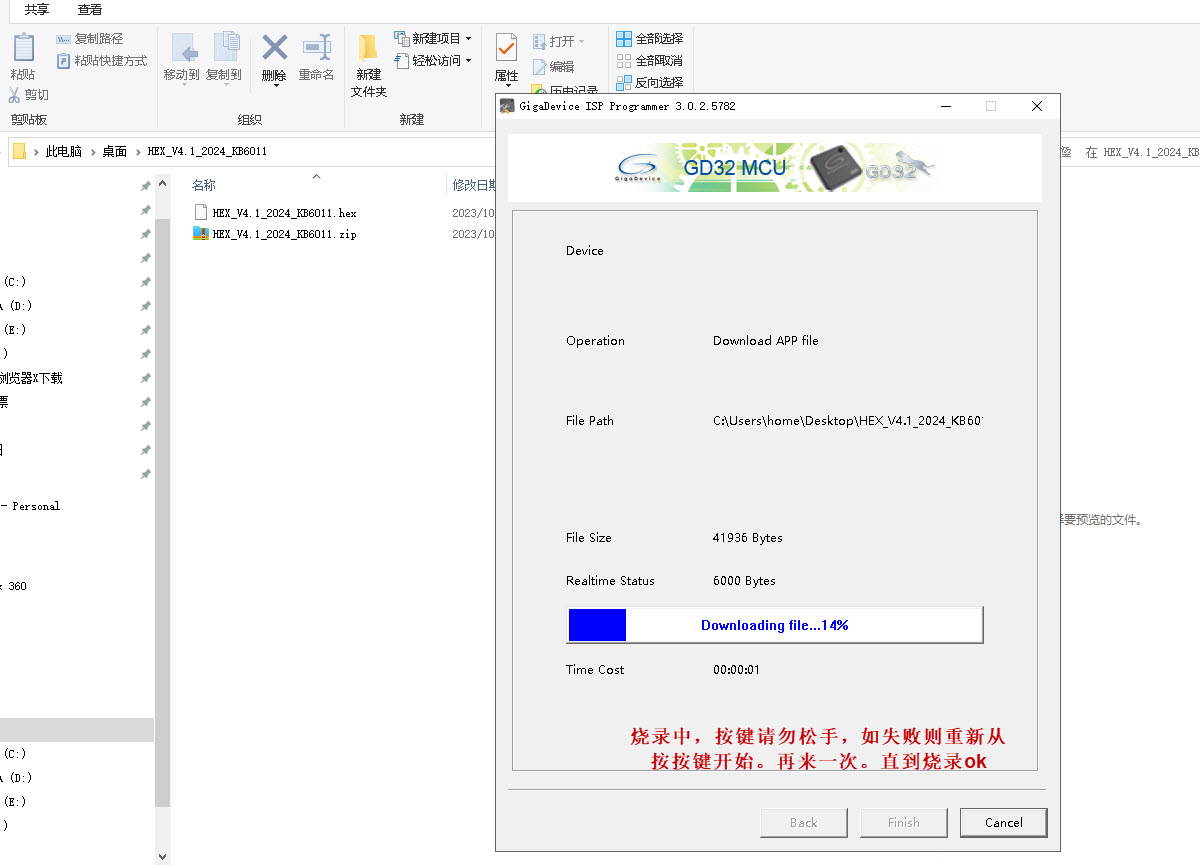
Task: Click 复制路径 (Copy path) in the ribbon
Action: [x=90, y=39]
